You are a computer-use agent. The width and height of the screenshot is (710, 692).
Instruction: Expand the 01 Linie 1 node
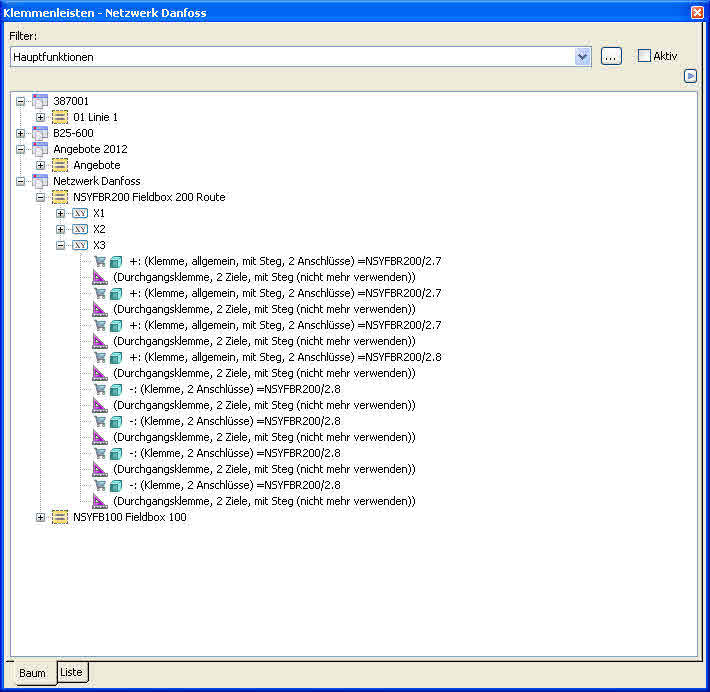pyautogui.click(x=40, y=117)
